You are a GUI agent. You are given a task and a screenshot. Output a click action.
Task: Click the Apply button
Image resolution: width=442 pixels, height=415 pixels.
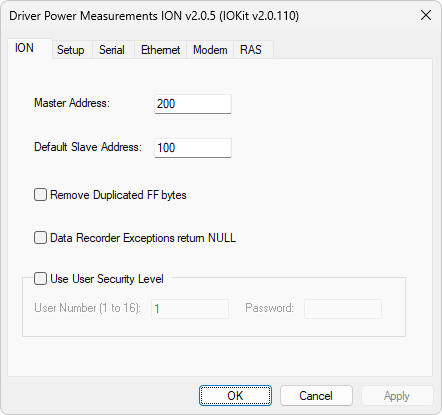(x=397, y=396)
